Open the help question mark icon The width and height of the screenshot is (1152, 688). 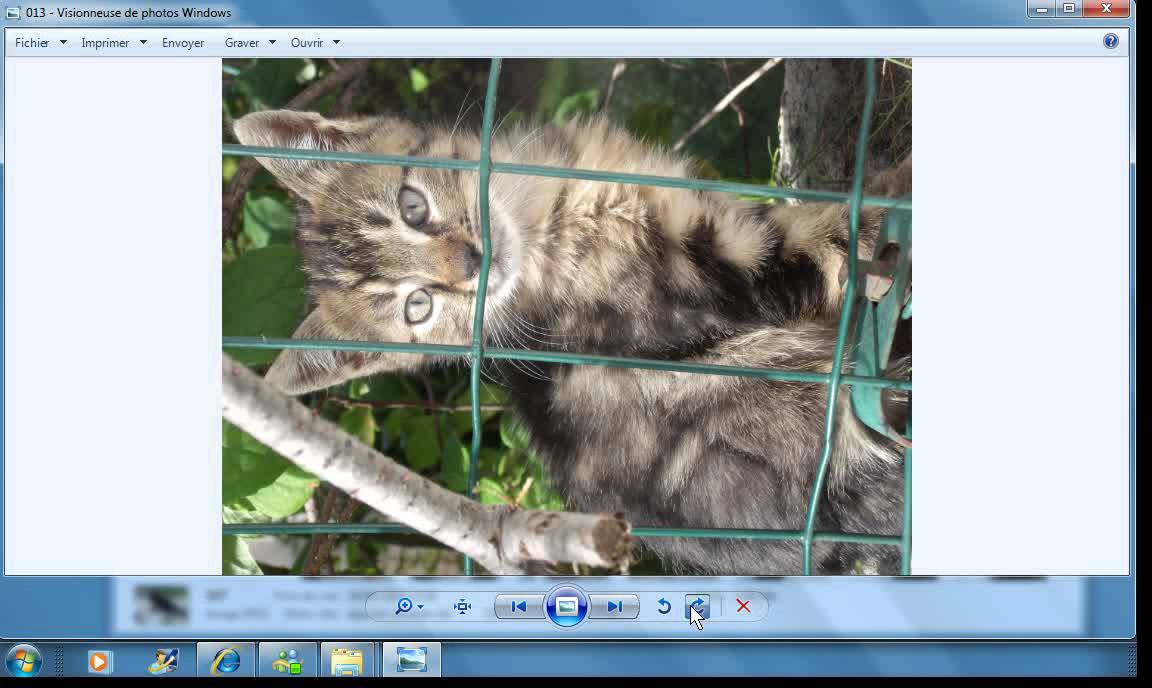pos(1111,41)
